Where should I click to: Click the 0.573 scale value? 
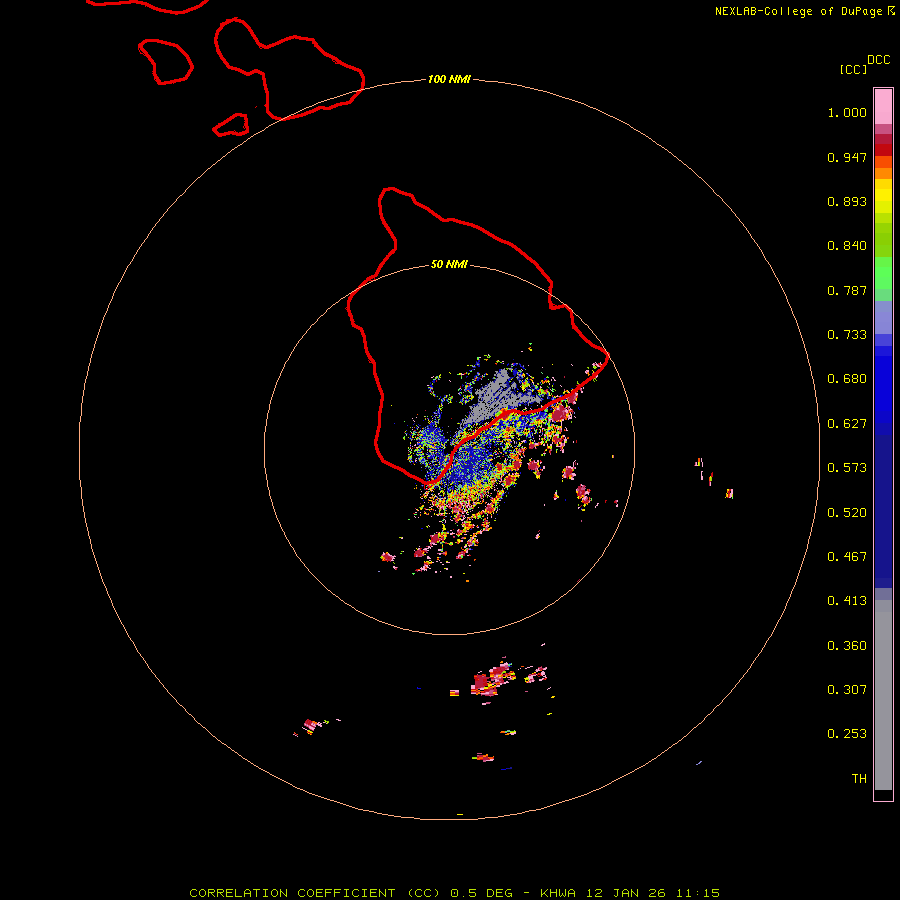pyautogui.click(x=847, y=468)
